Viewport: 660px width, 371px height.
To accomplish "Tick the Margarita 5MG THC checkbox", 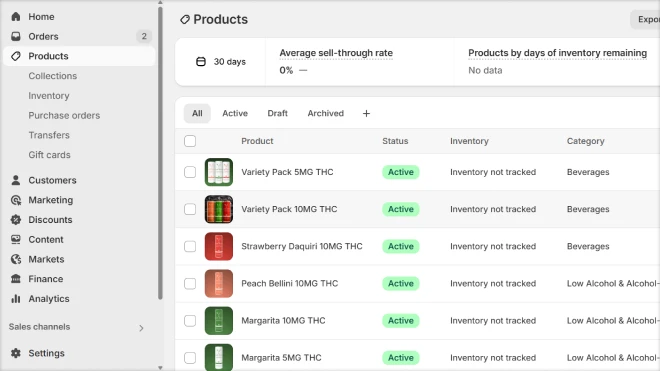I will pos(190,358).
